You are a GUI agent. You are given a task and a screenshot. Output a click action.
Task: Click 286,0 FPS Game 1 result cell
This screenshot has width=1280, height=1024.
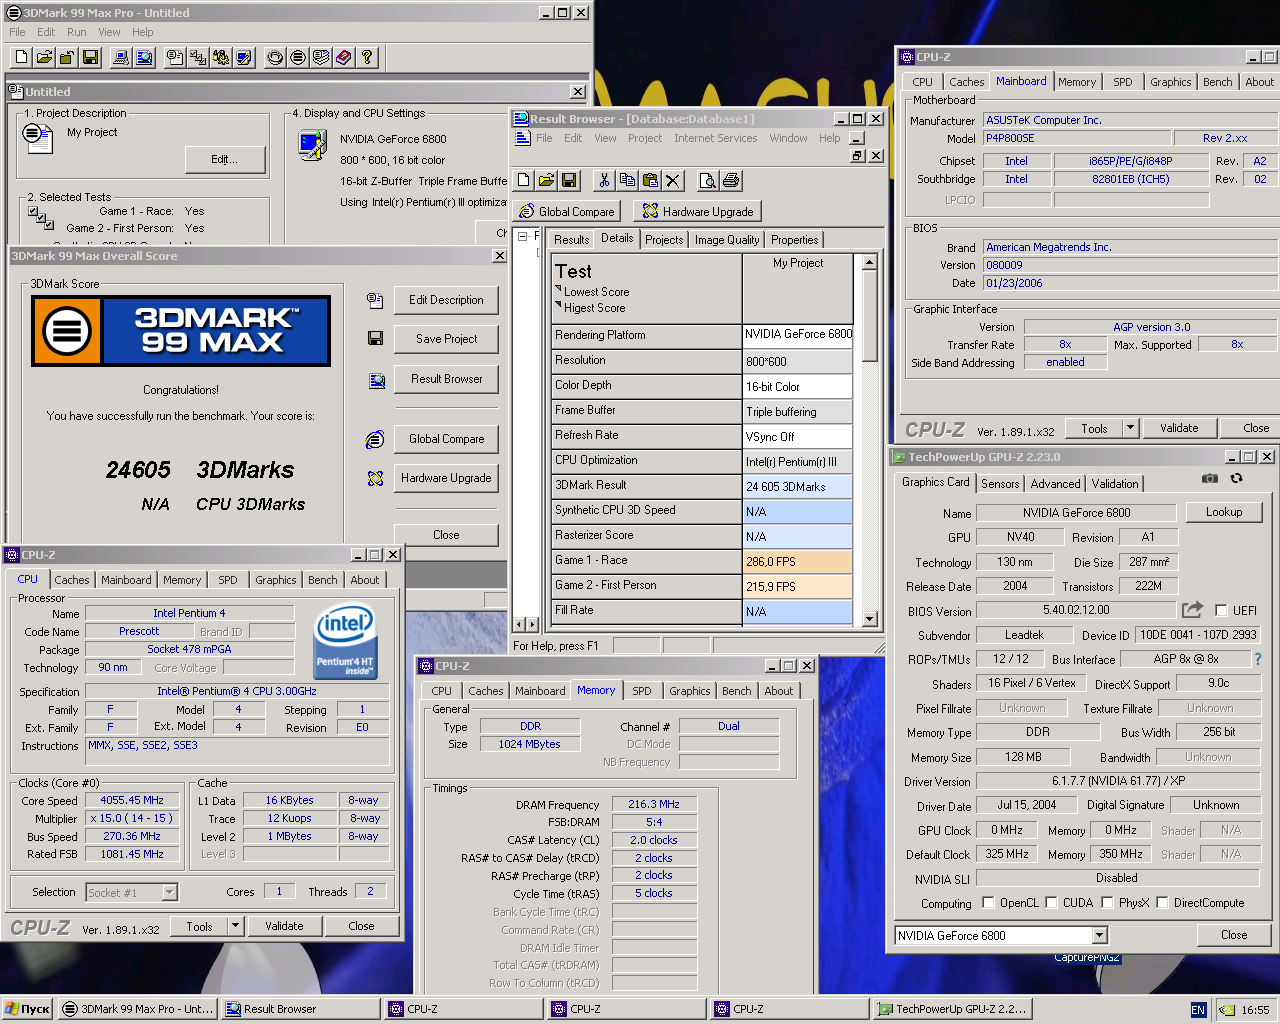798,562
